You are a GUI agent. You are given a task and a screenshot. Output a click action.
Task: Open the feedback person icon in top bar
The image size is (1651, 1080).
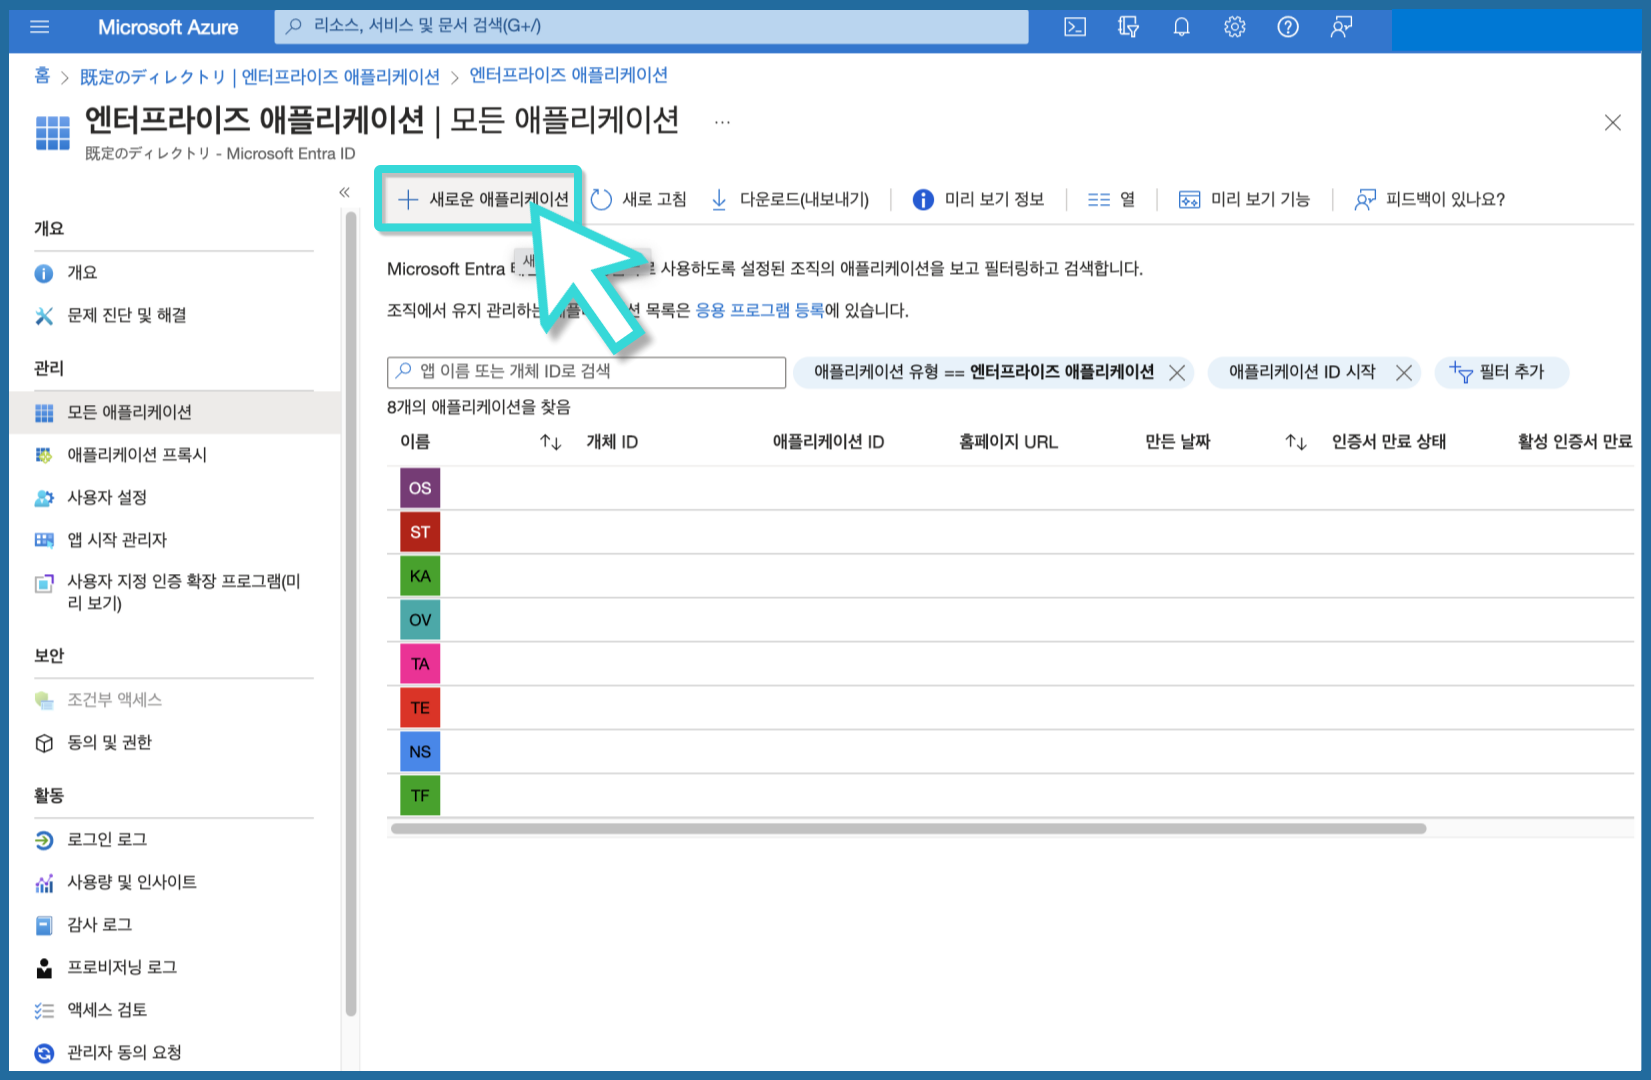(x=1341, y=27)
